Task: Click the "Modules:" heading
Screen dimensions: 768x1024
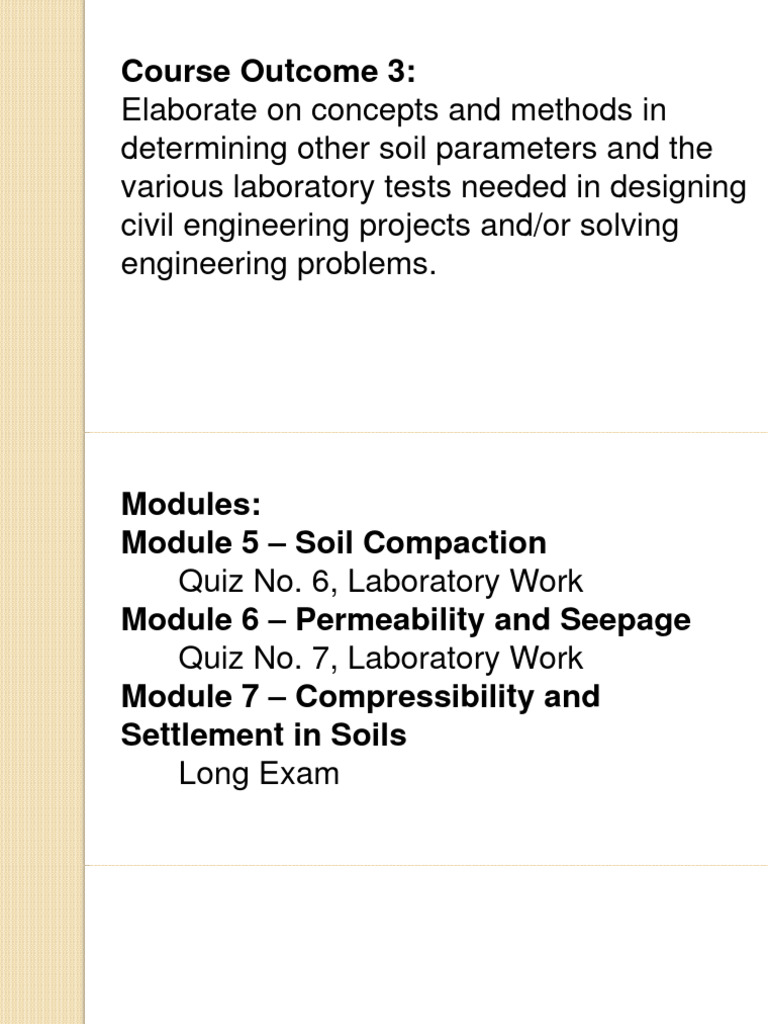Action: coord(190,505)
